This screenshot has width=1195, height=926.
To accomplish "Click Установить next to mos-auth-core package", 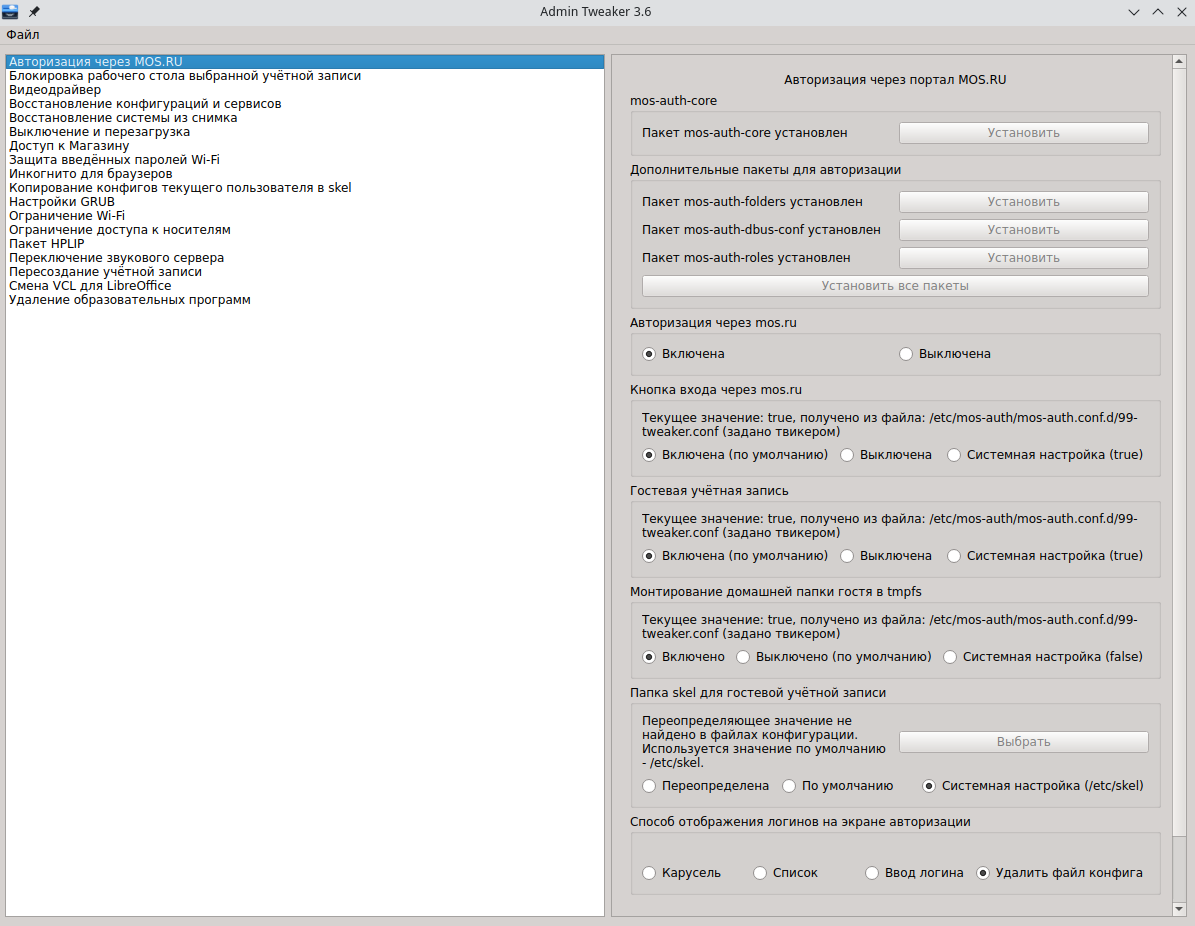I will pos(1023,133).
